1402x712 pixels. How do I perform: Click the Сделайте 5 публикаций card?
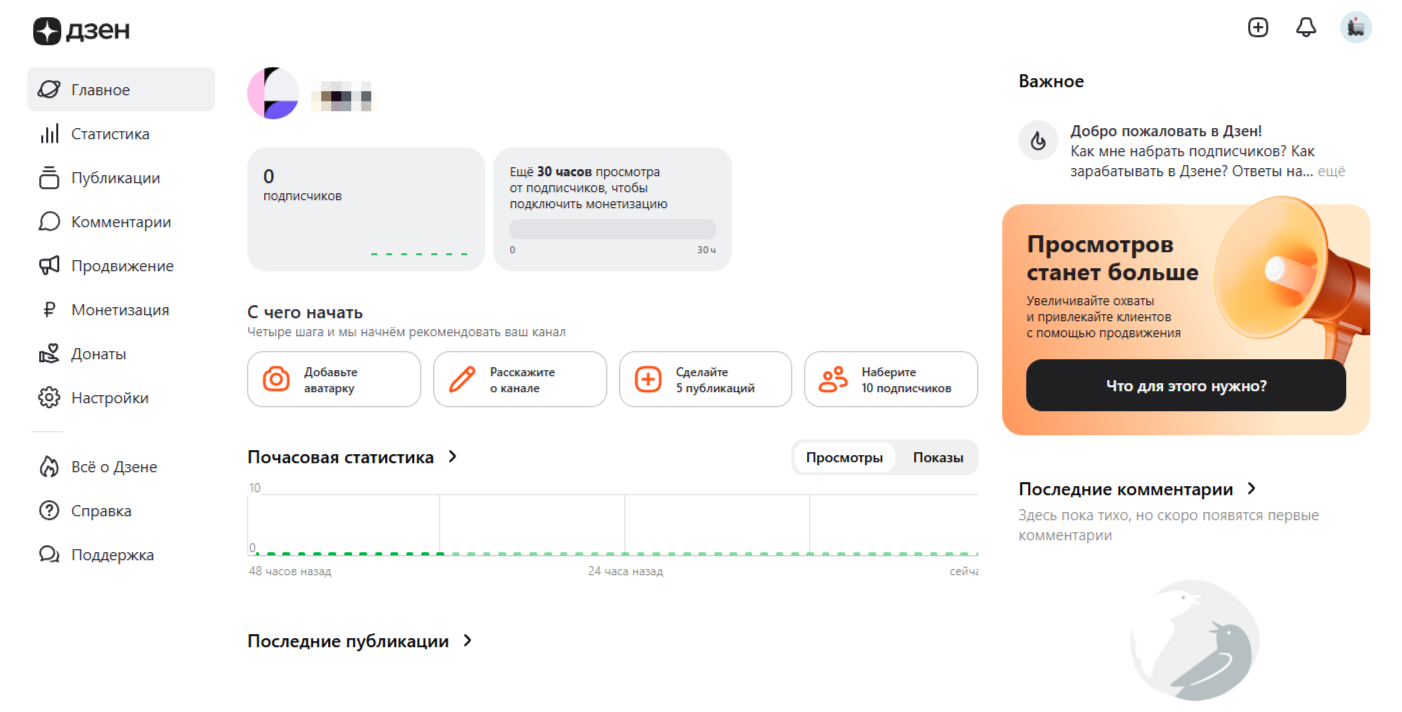coord(705,379)
